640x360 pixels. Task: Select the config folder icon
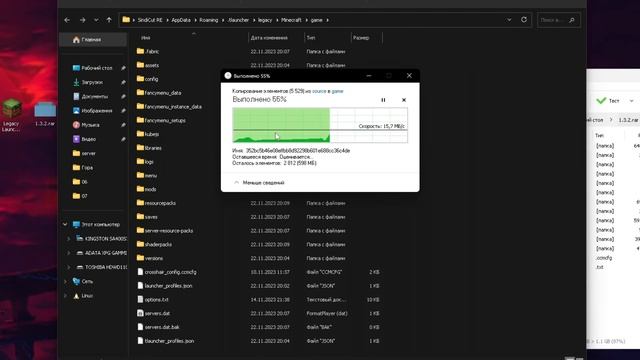click(x=140, y=79)
